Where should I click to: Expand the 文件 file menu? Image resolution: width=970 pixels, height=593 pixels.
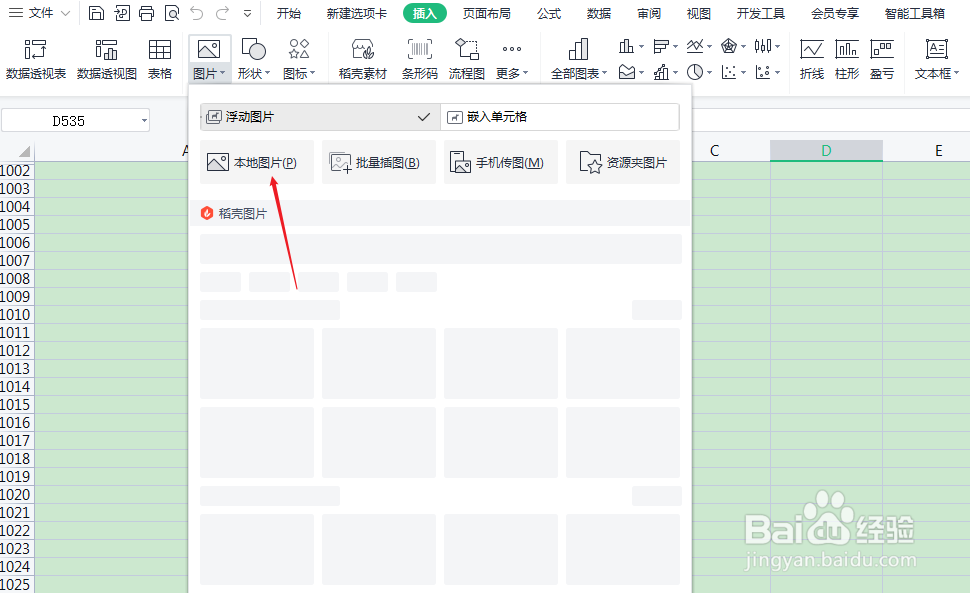[x=40, y=13]
